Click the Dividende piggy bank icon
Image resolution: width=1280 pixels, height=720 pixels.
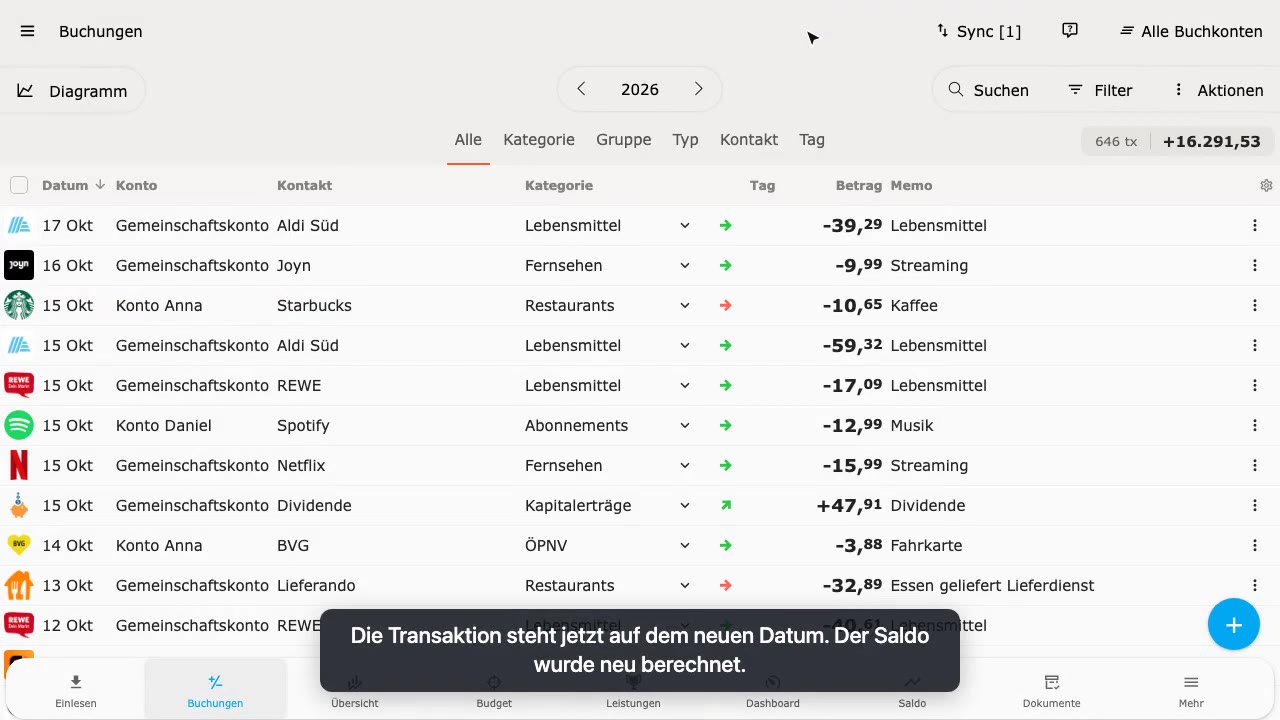[x=19, y=505]
